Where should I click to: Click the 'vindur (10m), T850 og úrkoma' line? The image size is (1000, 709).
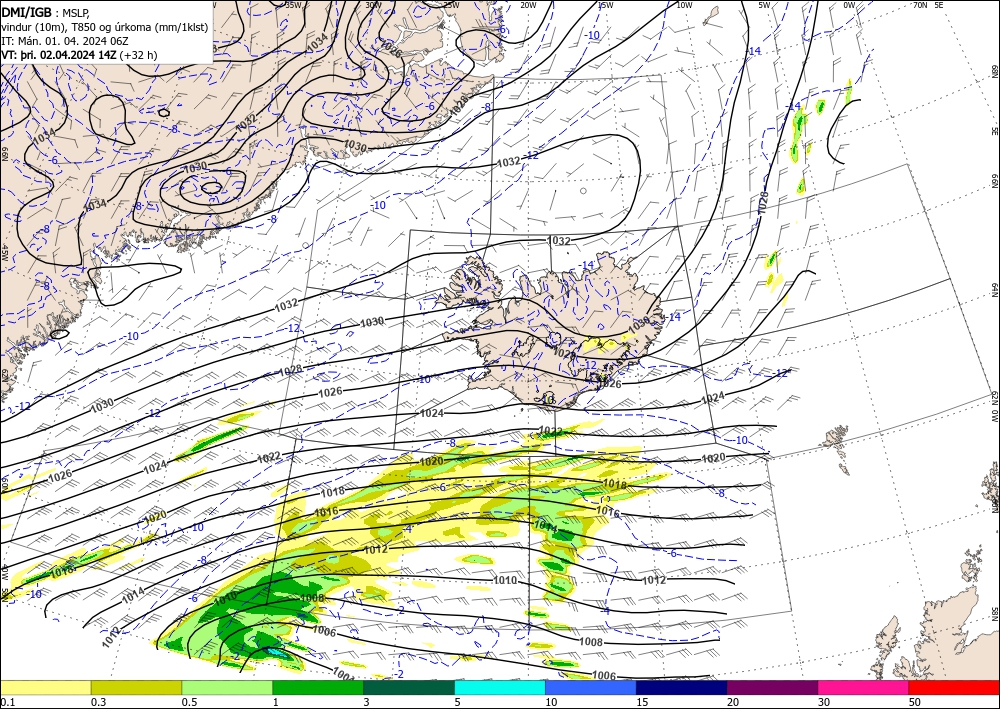105,26
